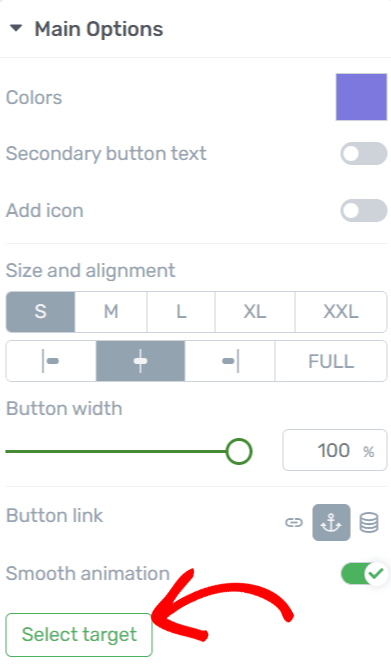The image size is (391, 666).
Task: Set button alignment to FULL
Action: tap(331, 361)
